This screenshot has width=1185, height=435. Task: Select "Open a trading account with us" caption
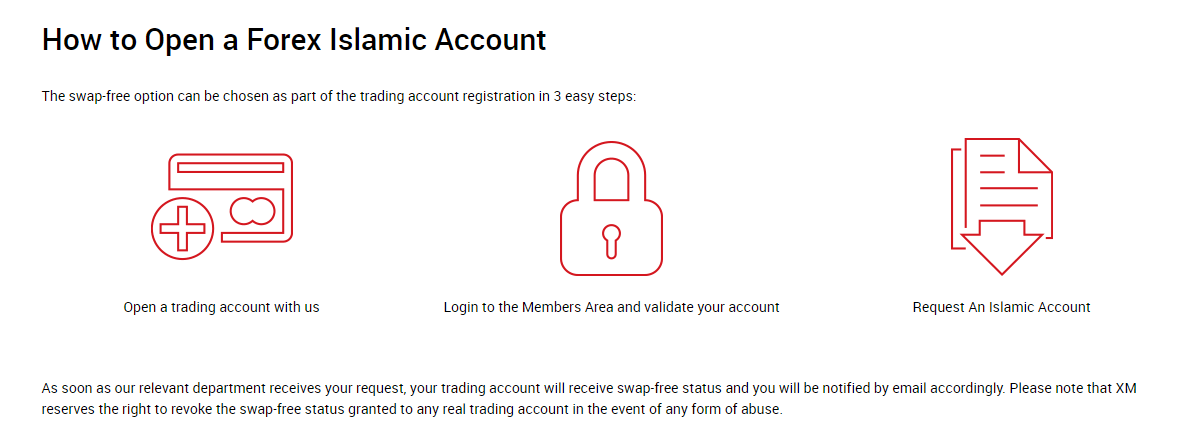pos(221,307)
